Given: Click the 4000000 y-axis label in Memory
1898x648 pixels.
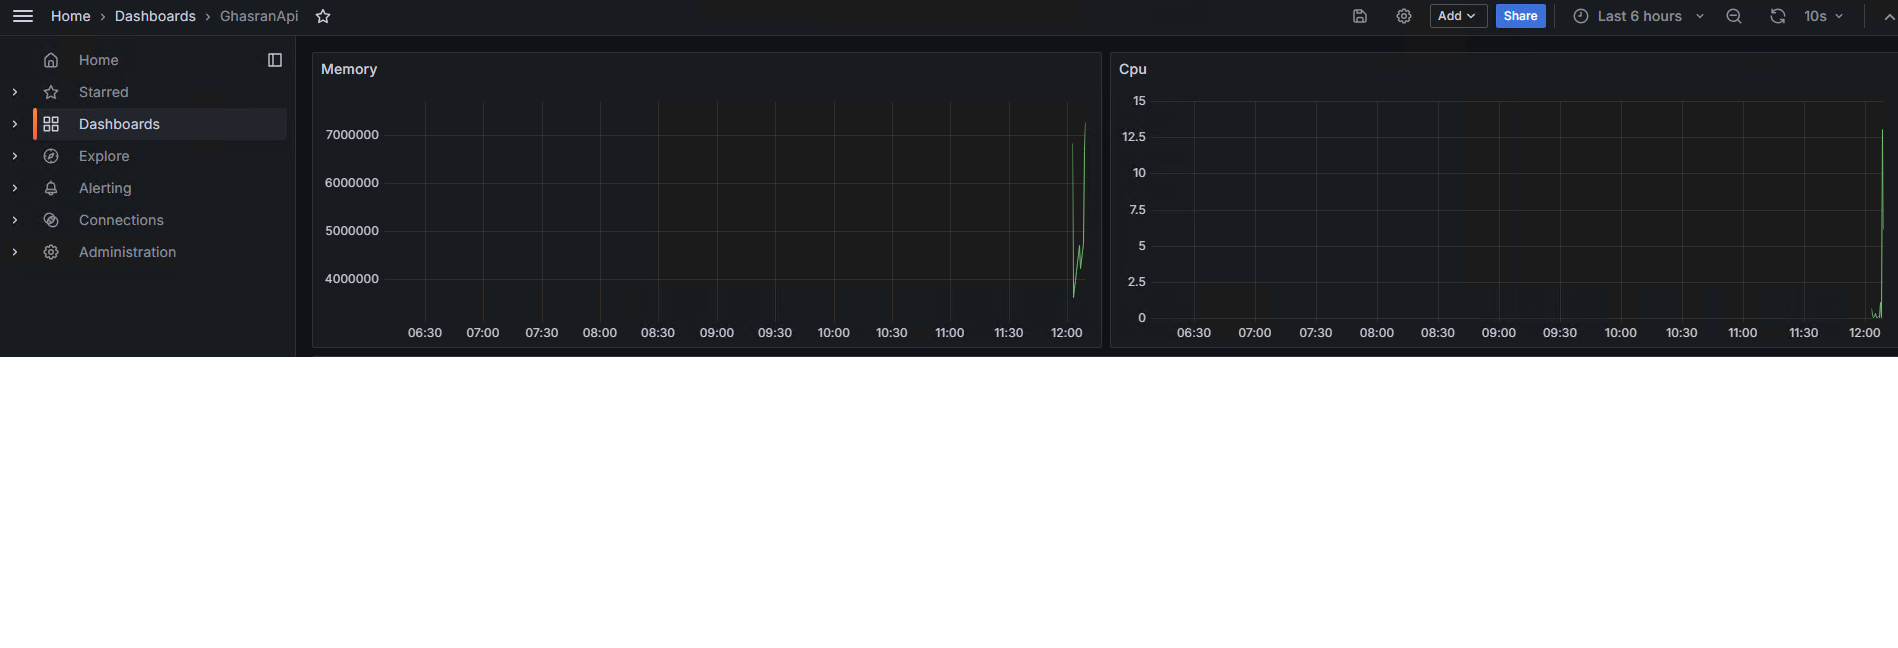Looking at the screenshot, I should coord(352,279).
